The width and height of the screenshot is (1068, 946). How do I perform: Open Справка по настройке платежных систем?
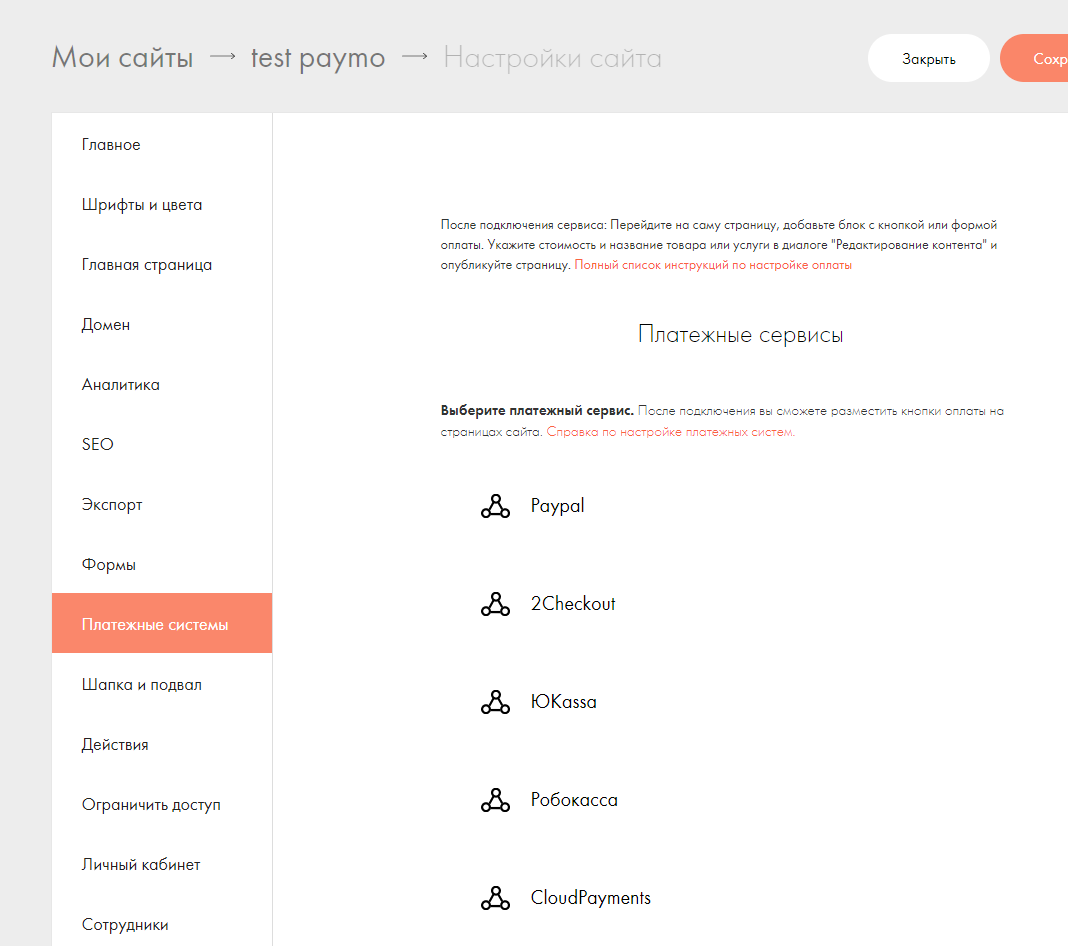point(671,432)
